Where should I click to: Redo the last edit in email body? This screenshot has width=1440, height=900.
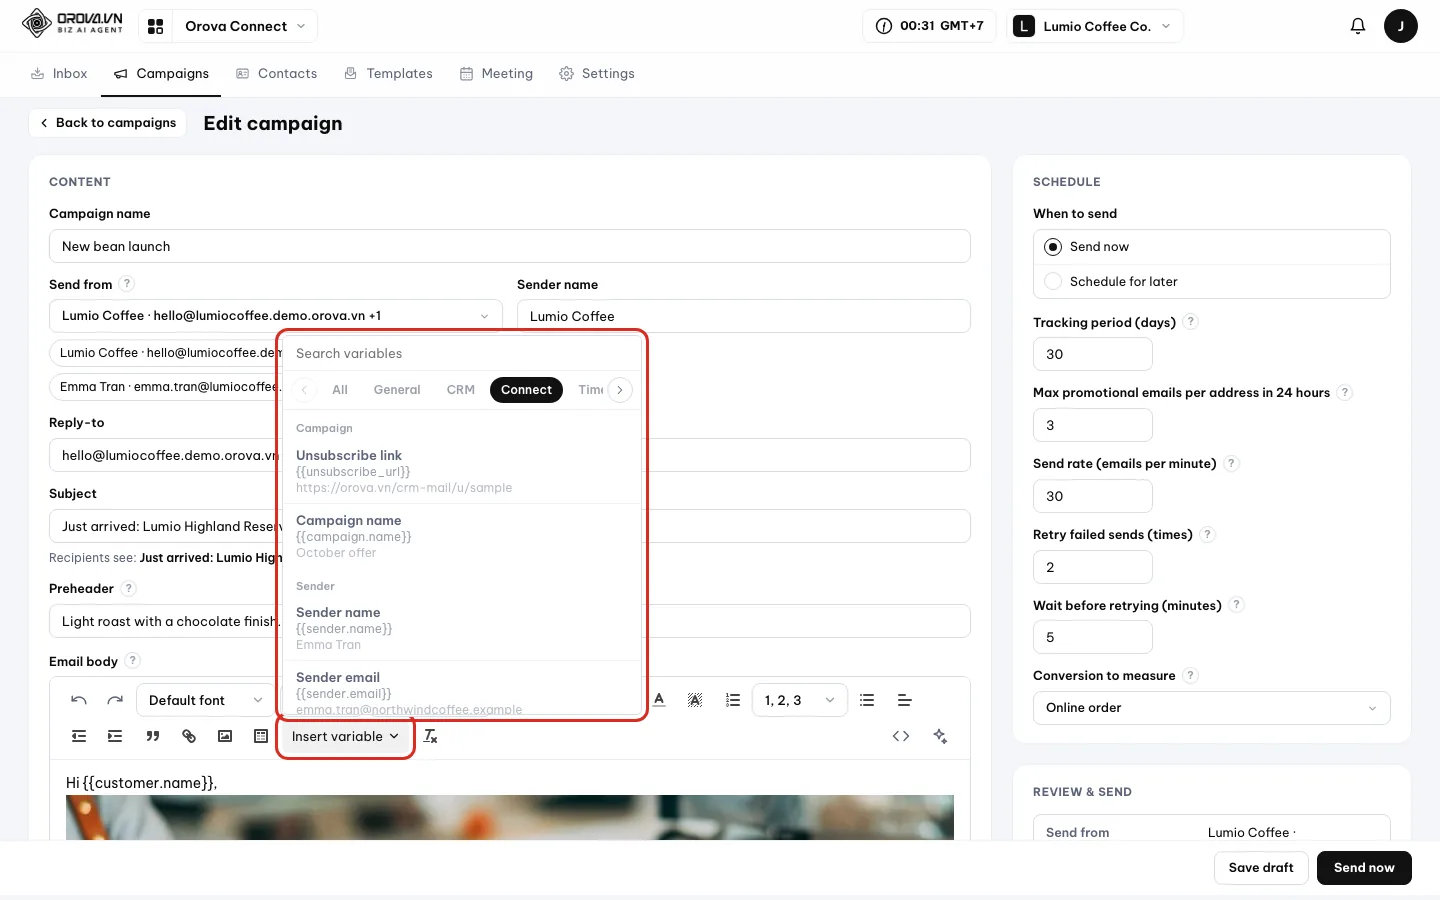click(115, 700)
